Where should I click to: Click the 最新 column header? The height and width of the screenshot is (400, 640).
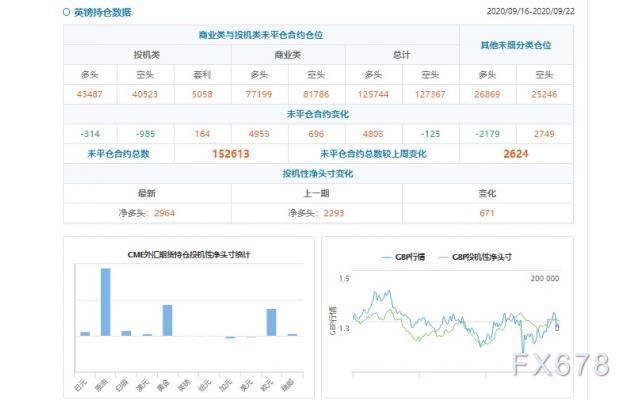[x=147, y=193]
